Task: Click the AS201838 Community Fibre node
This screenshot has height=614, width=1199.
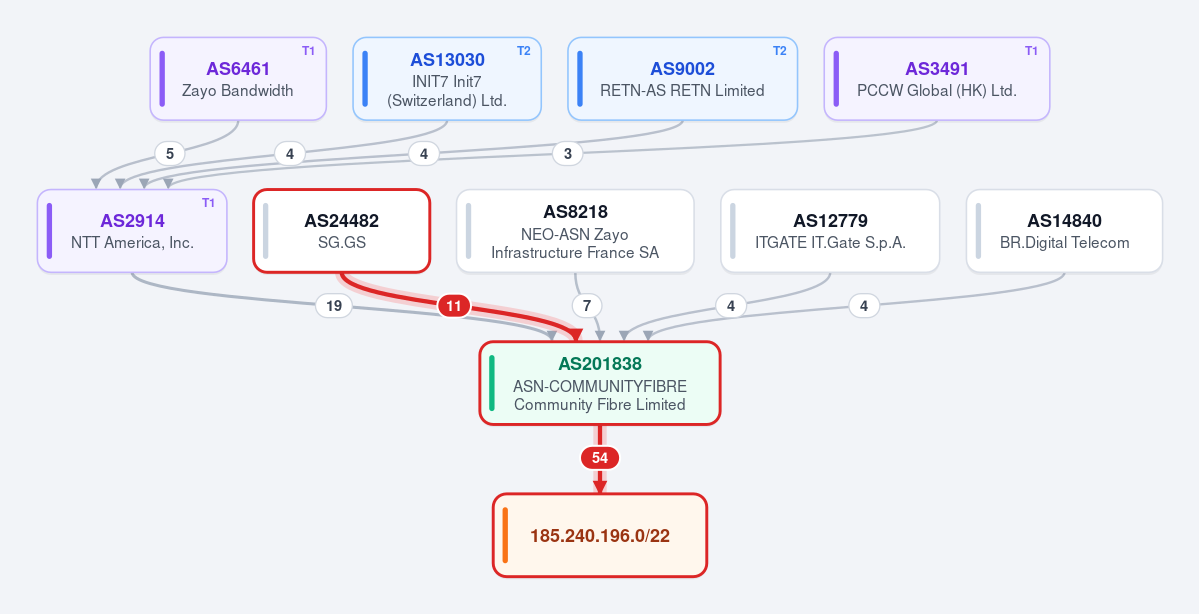Action: coord(600,383)
